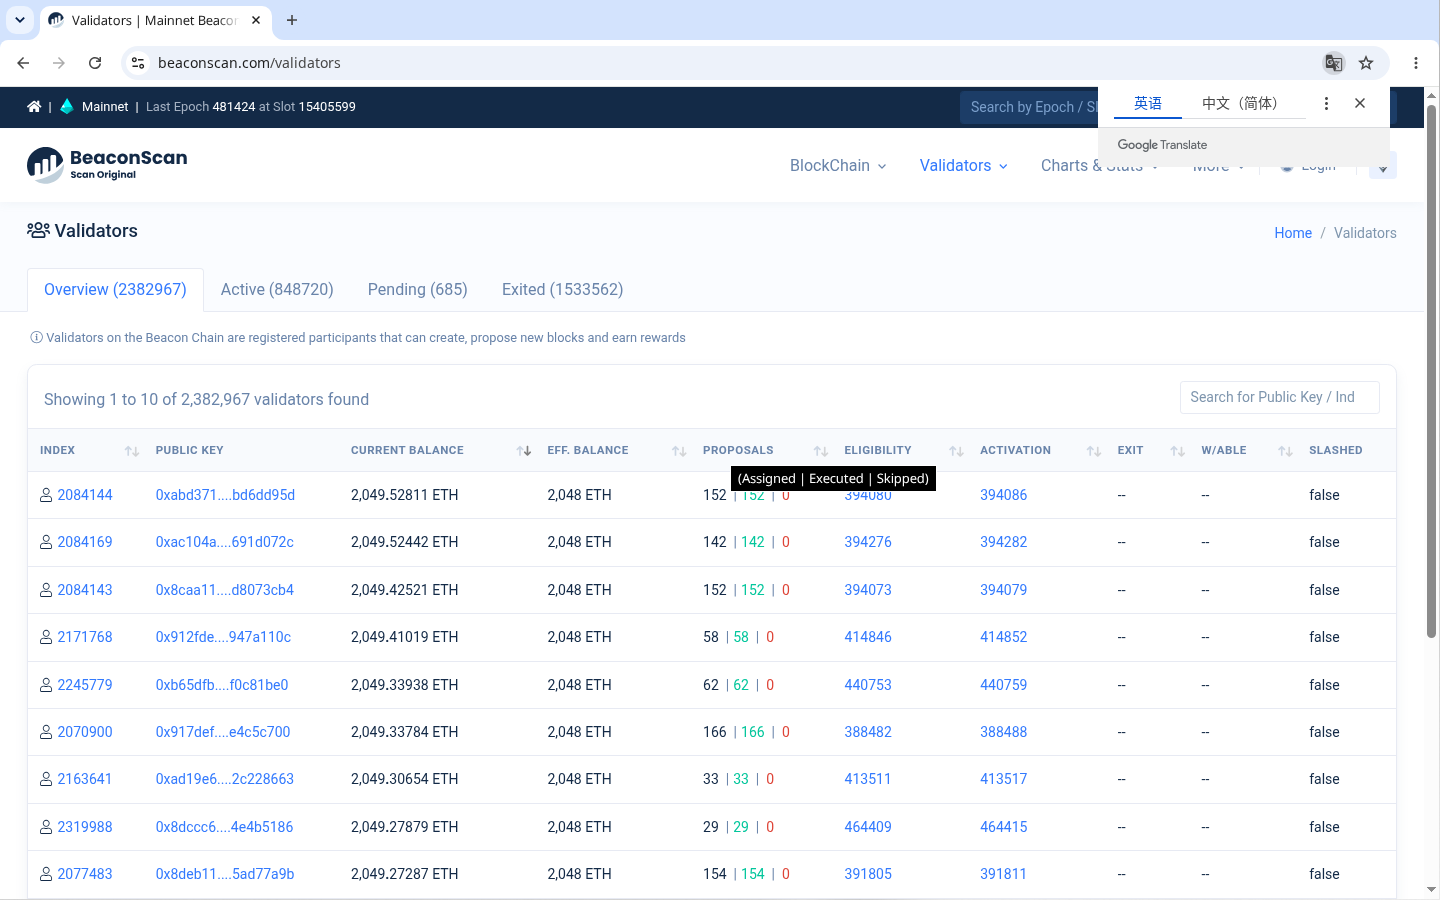1440x900 pixels.
Task: Reload the page
Action: 95,63
